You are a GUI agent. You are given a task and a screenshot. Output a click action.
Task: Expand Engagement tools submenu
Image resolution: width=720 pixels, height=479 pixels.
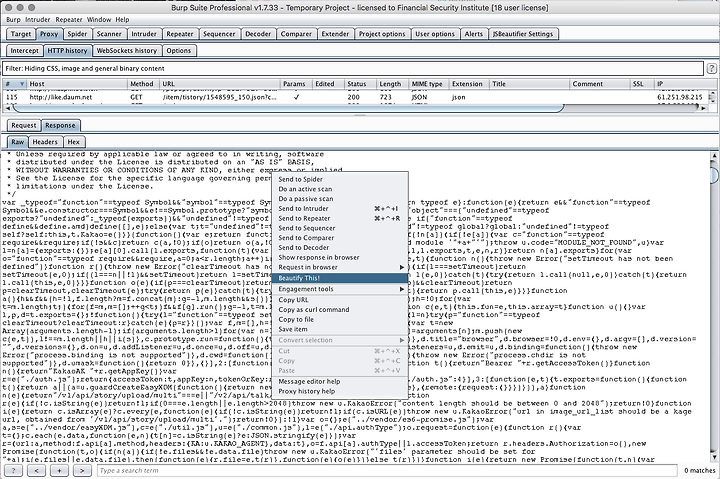(x=340, y=289)
